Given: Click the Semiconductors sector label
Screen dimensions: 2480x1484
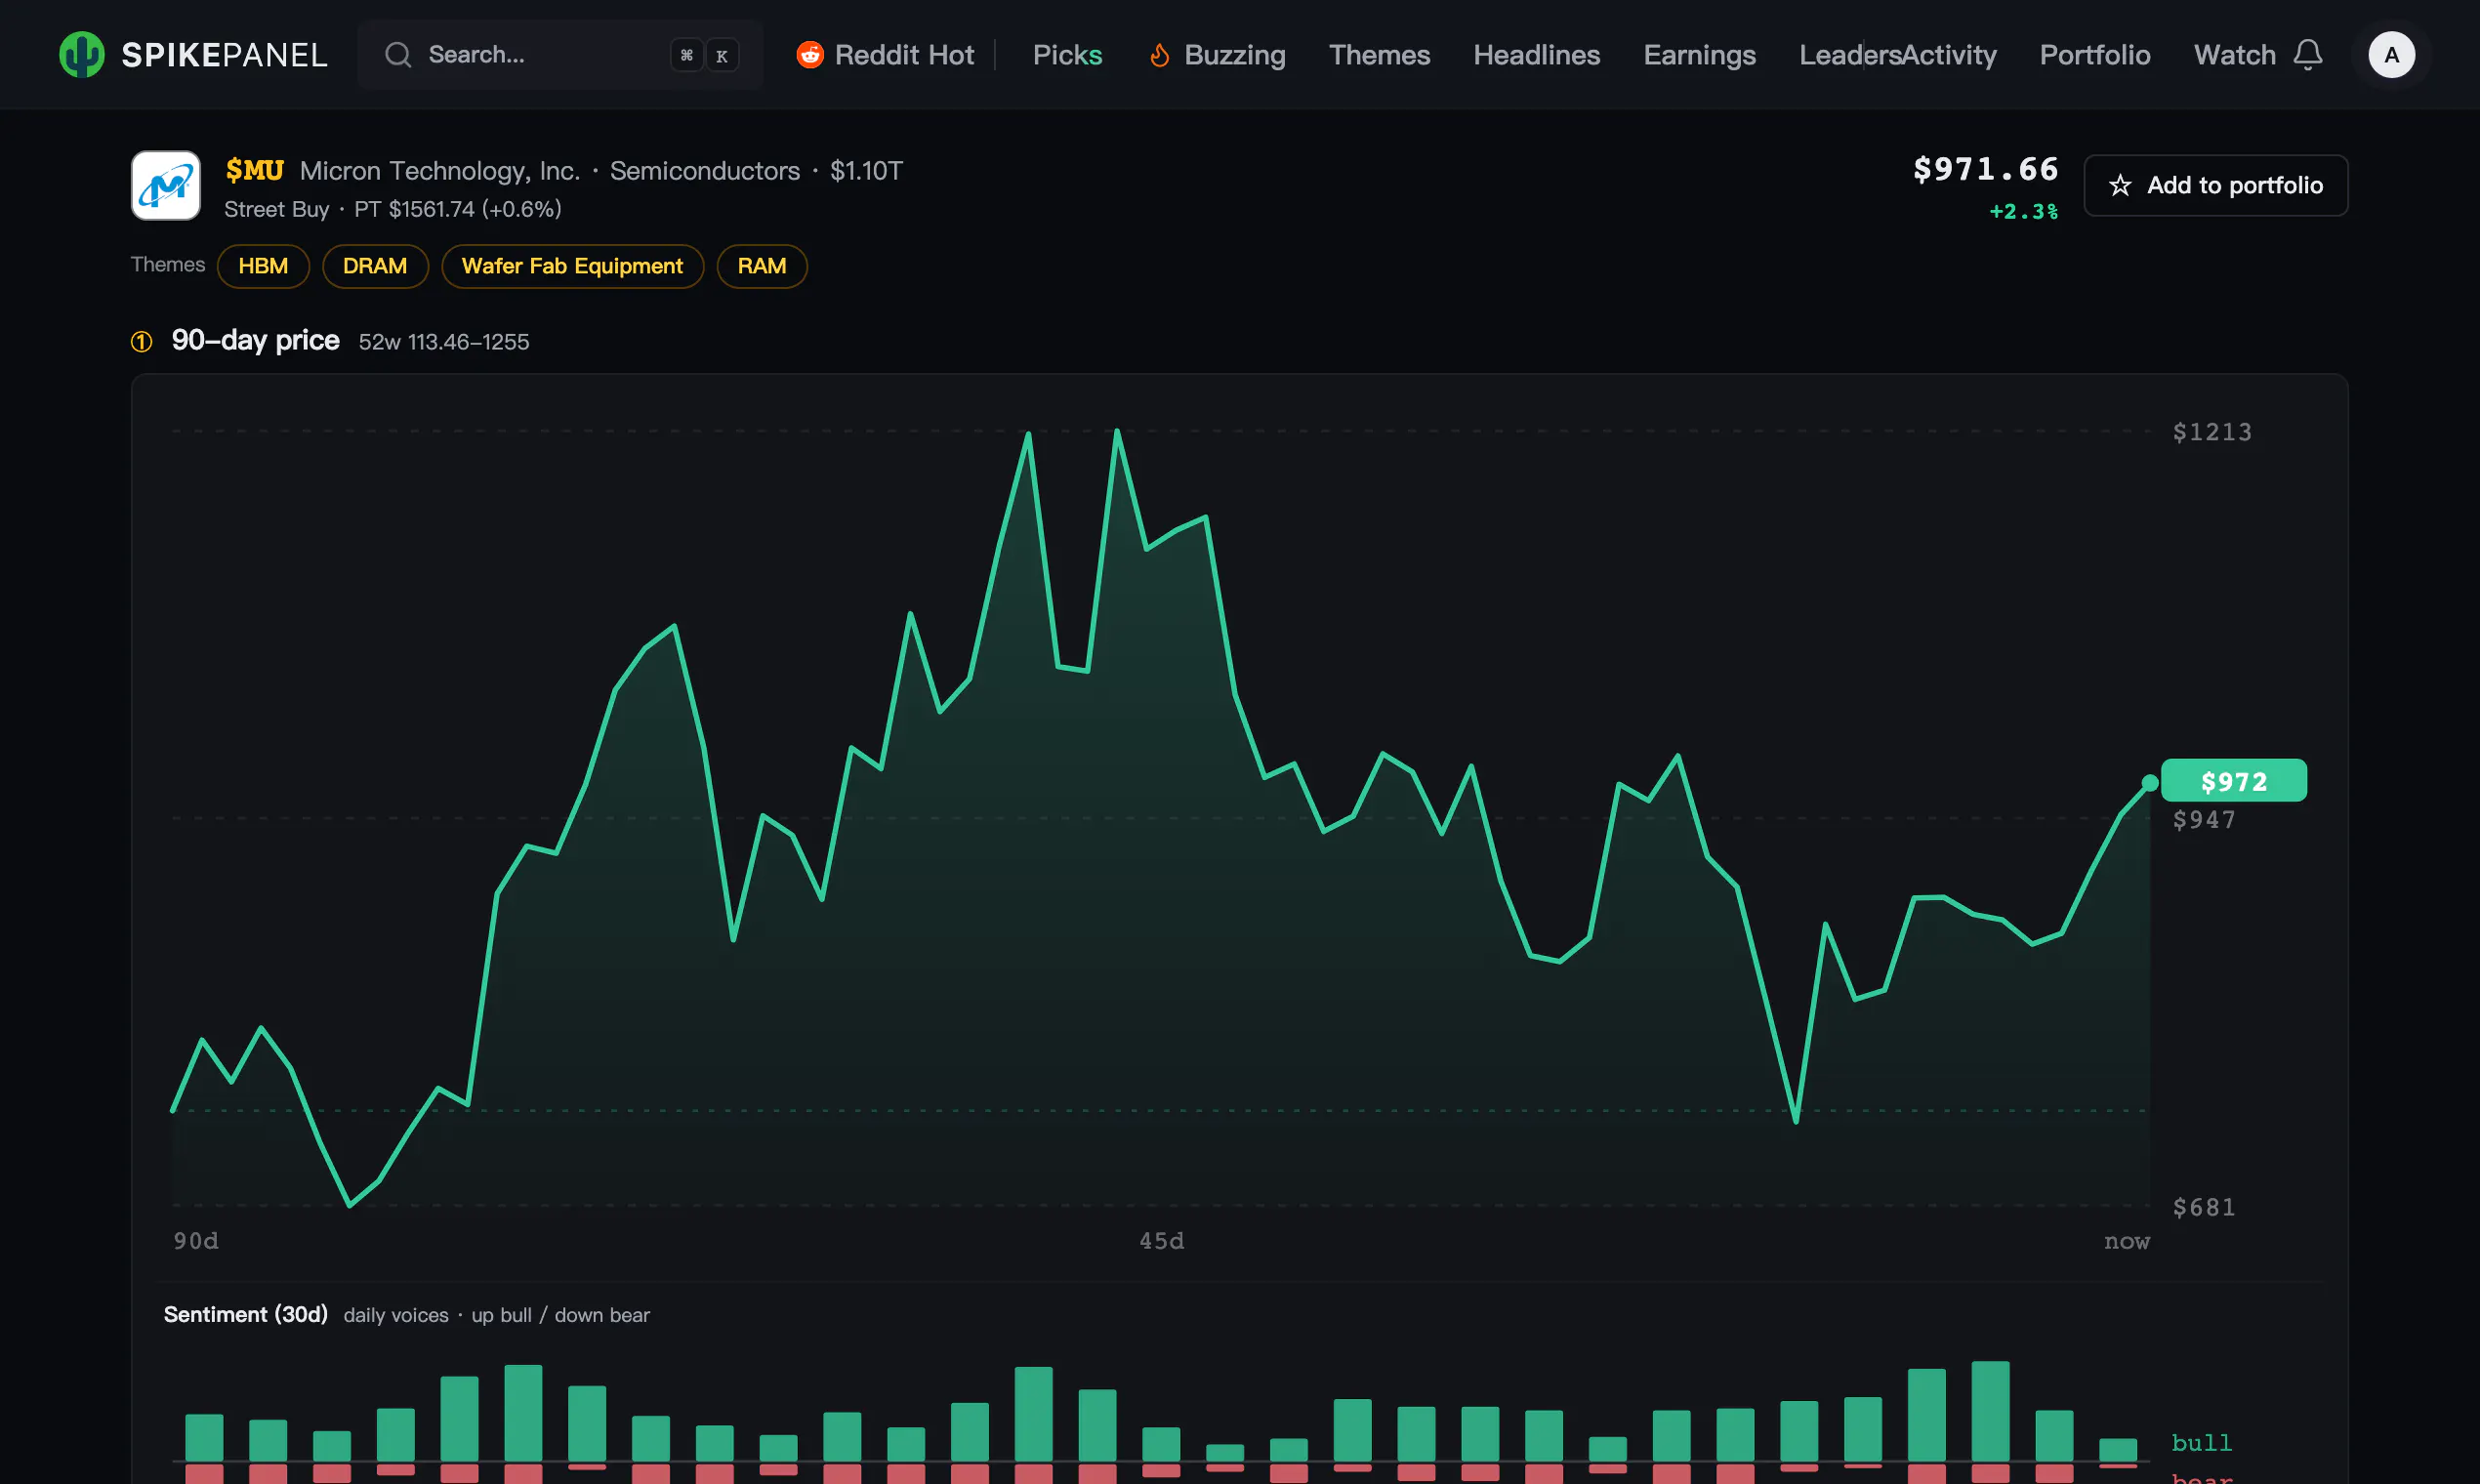Looking at the screenshot, I should pos(705,171).
